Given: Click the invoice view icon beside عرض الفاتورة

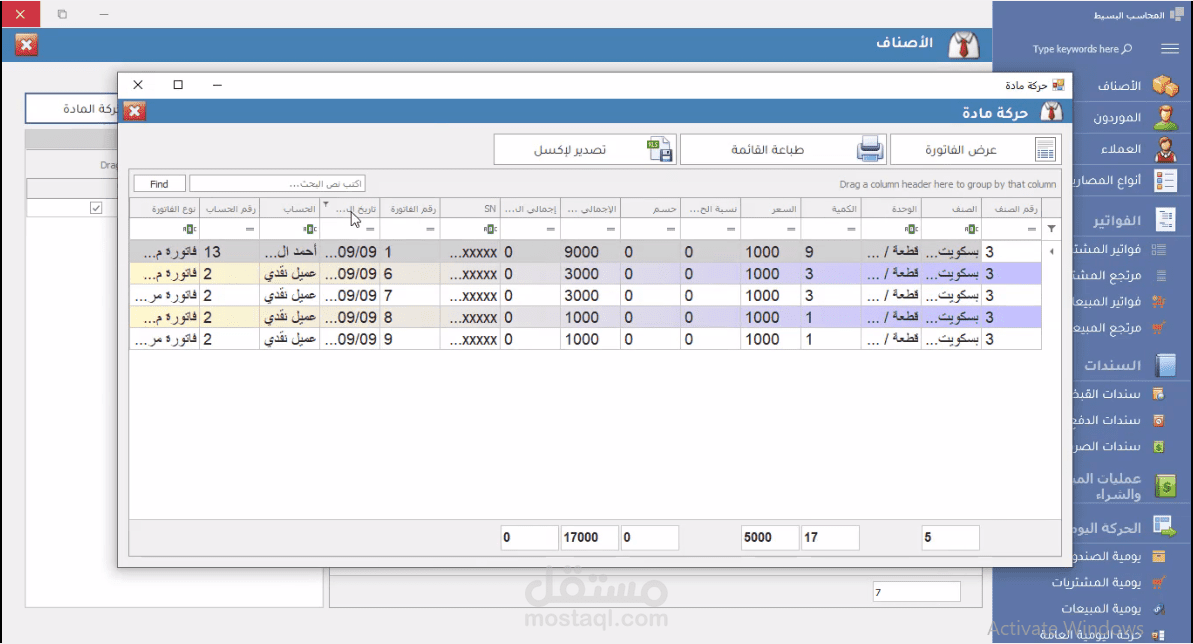Looking at the screenshot, I should coord(1045,149).
